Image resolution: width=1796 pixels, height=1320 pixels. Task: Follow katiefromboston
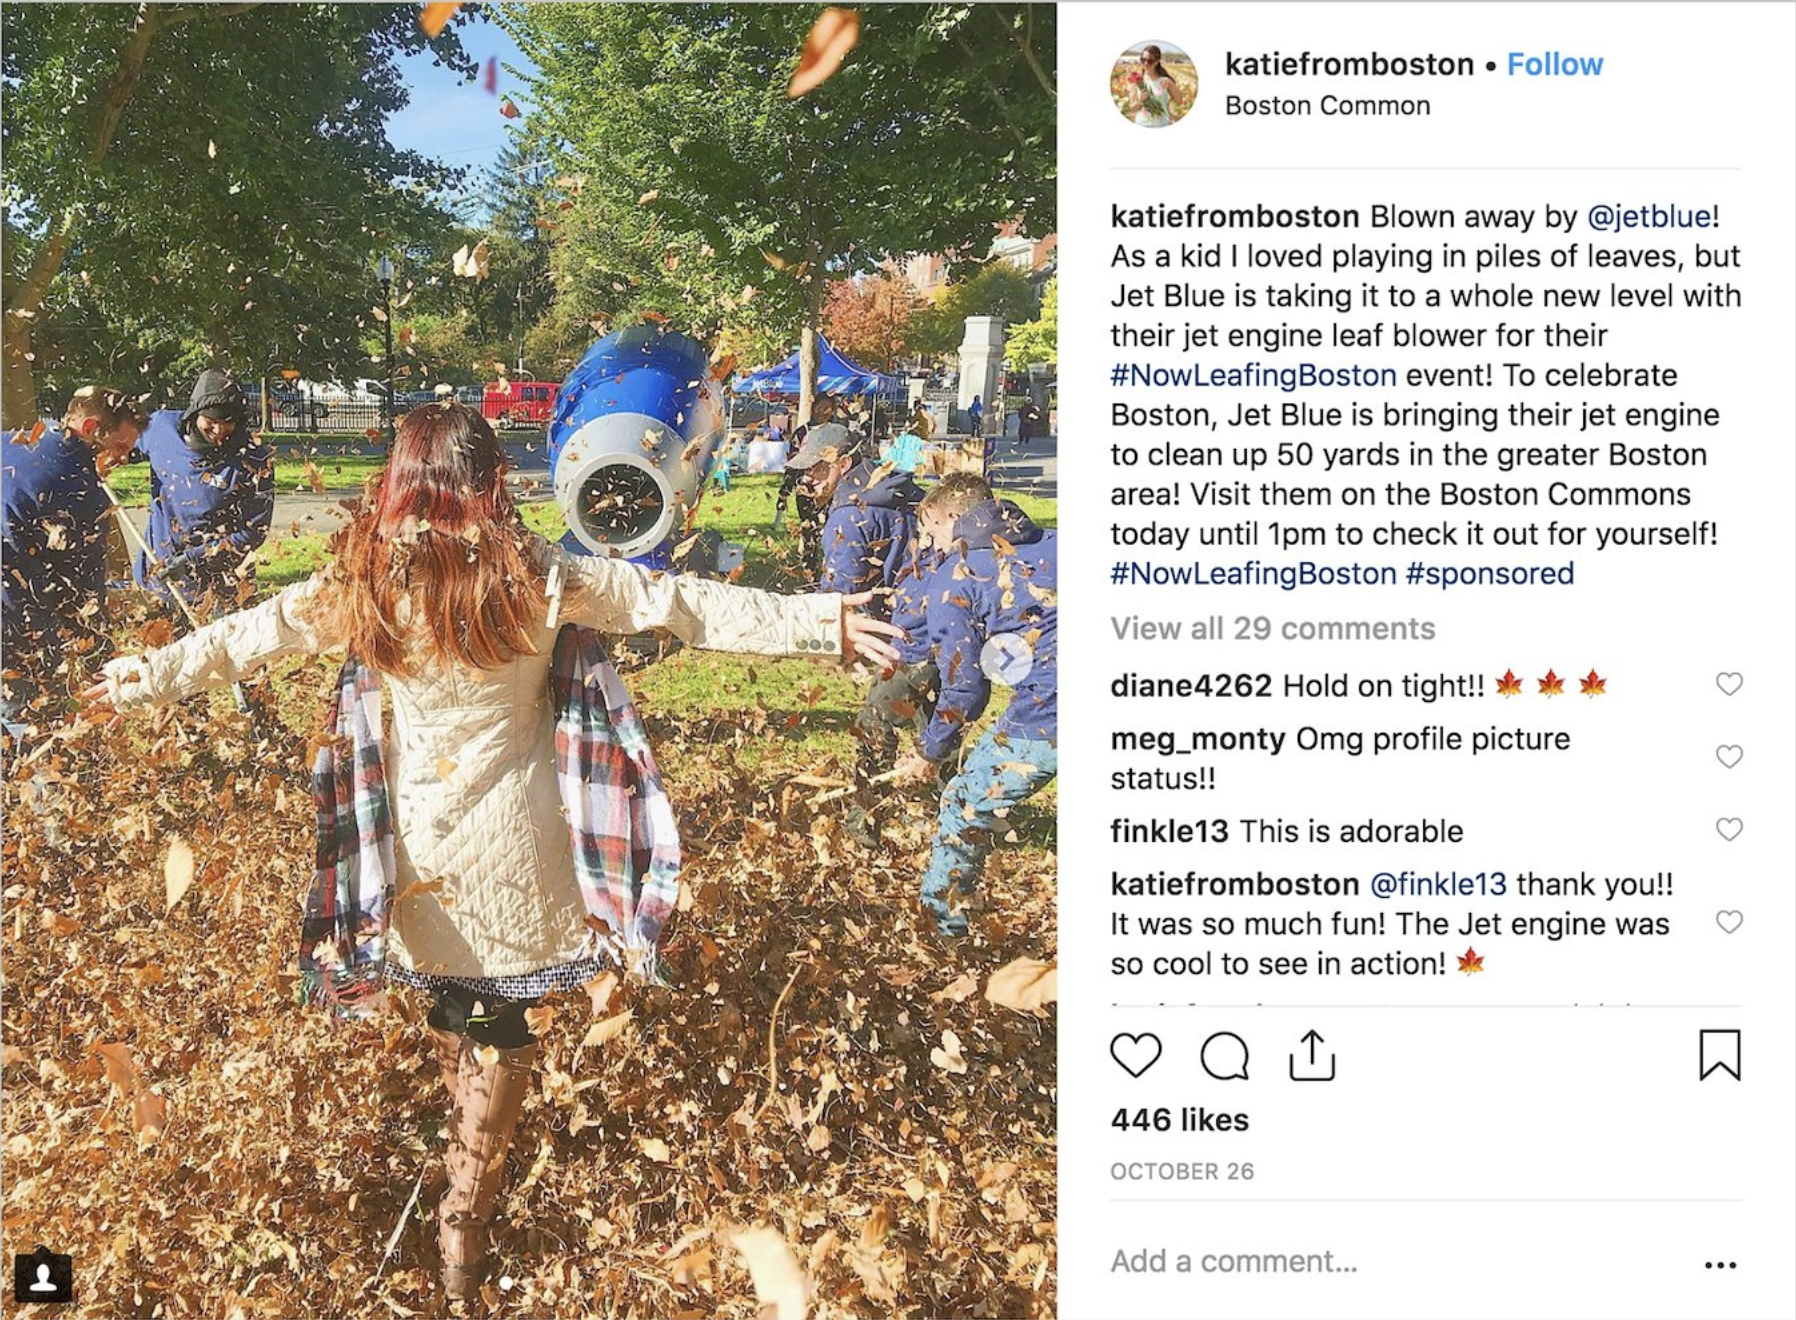1554,64
